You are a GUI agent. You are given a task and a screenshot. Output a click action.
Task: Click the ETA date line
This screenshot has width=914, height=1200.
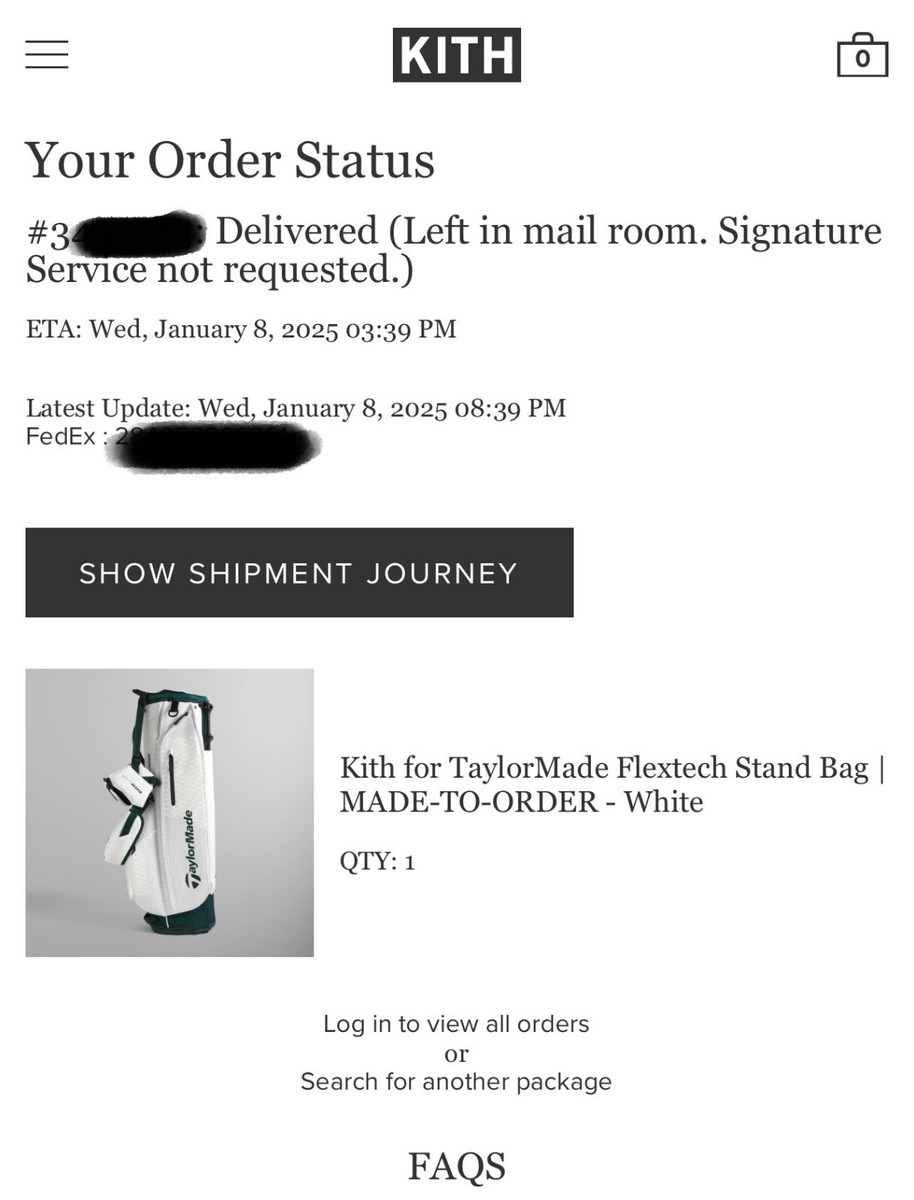pyautogui.click(x=241, y=329)
